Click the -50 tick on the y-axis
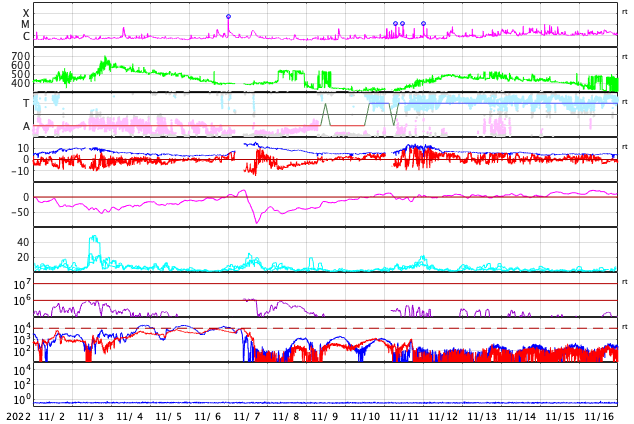This screenshot has height=424, width=634. tap(19, 211)
